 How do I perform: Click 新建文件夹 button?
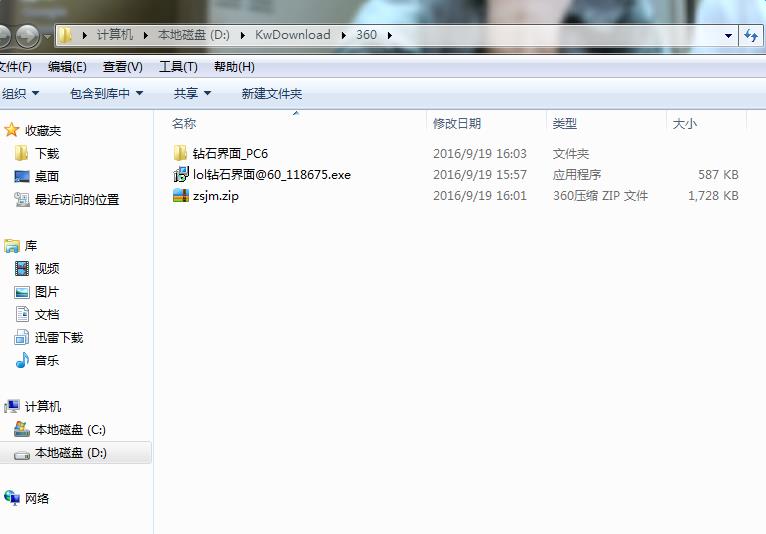272,93
